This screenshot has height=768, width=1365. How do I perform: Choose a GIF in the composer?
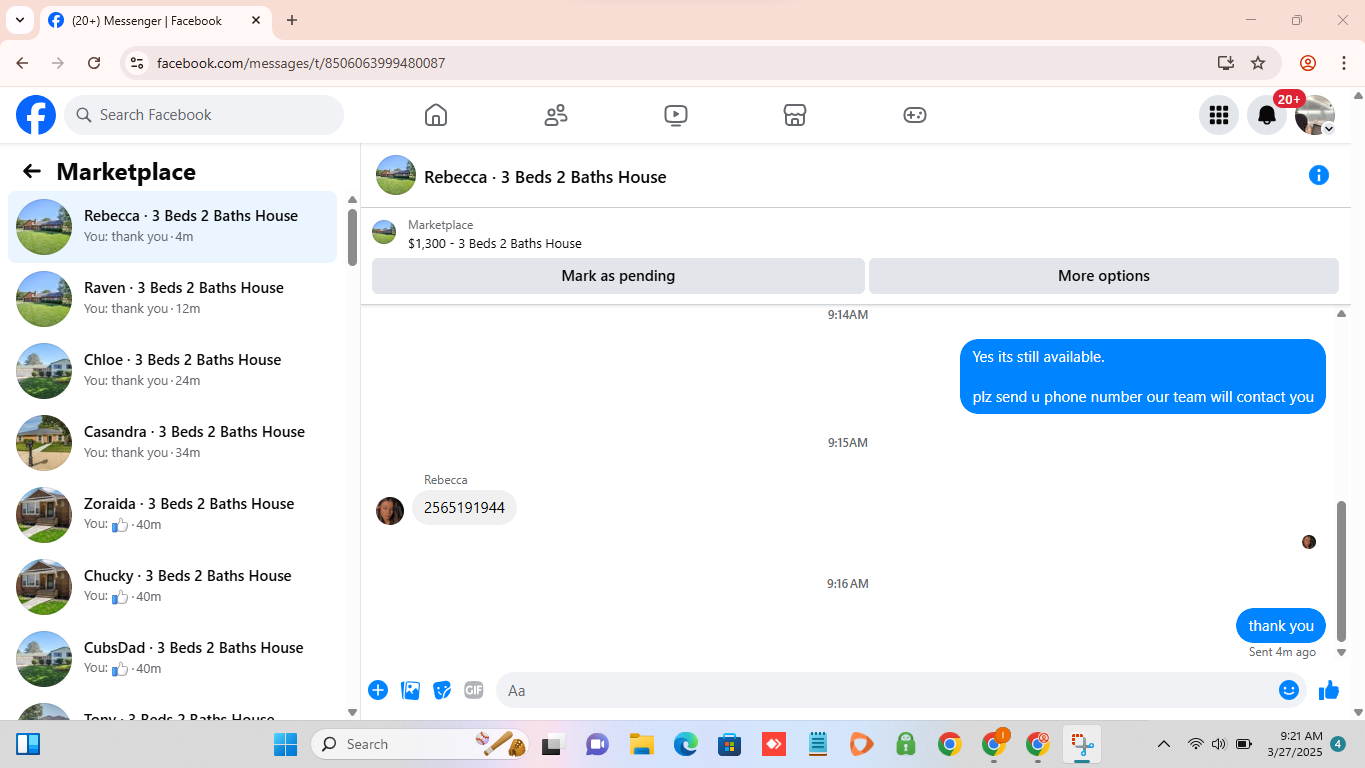(474, 690)
